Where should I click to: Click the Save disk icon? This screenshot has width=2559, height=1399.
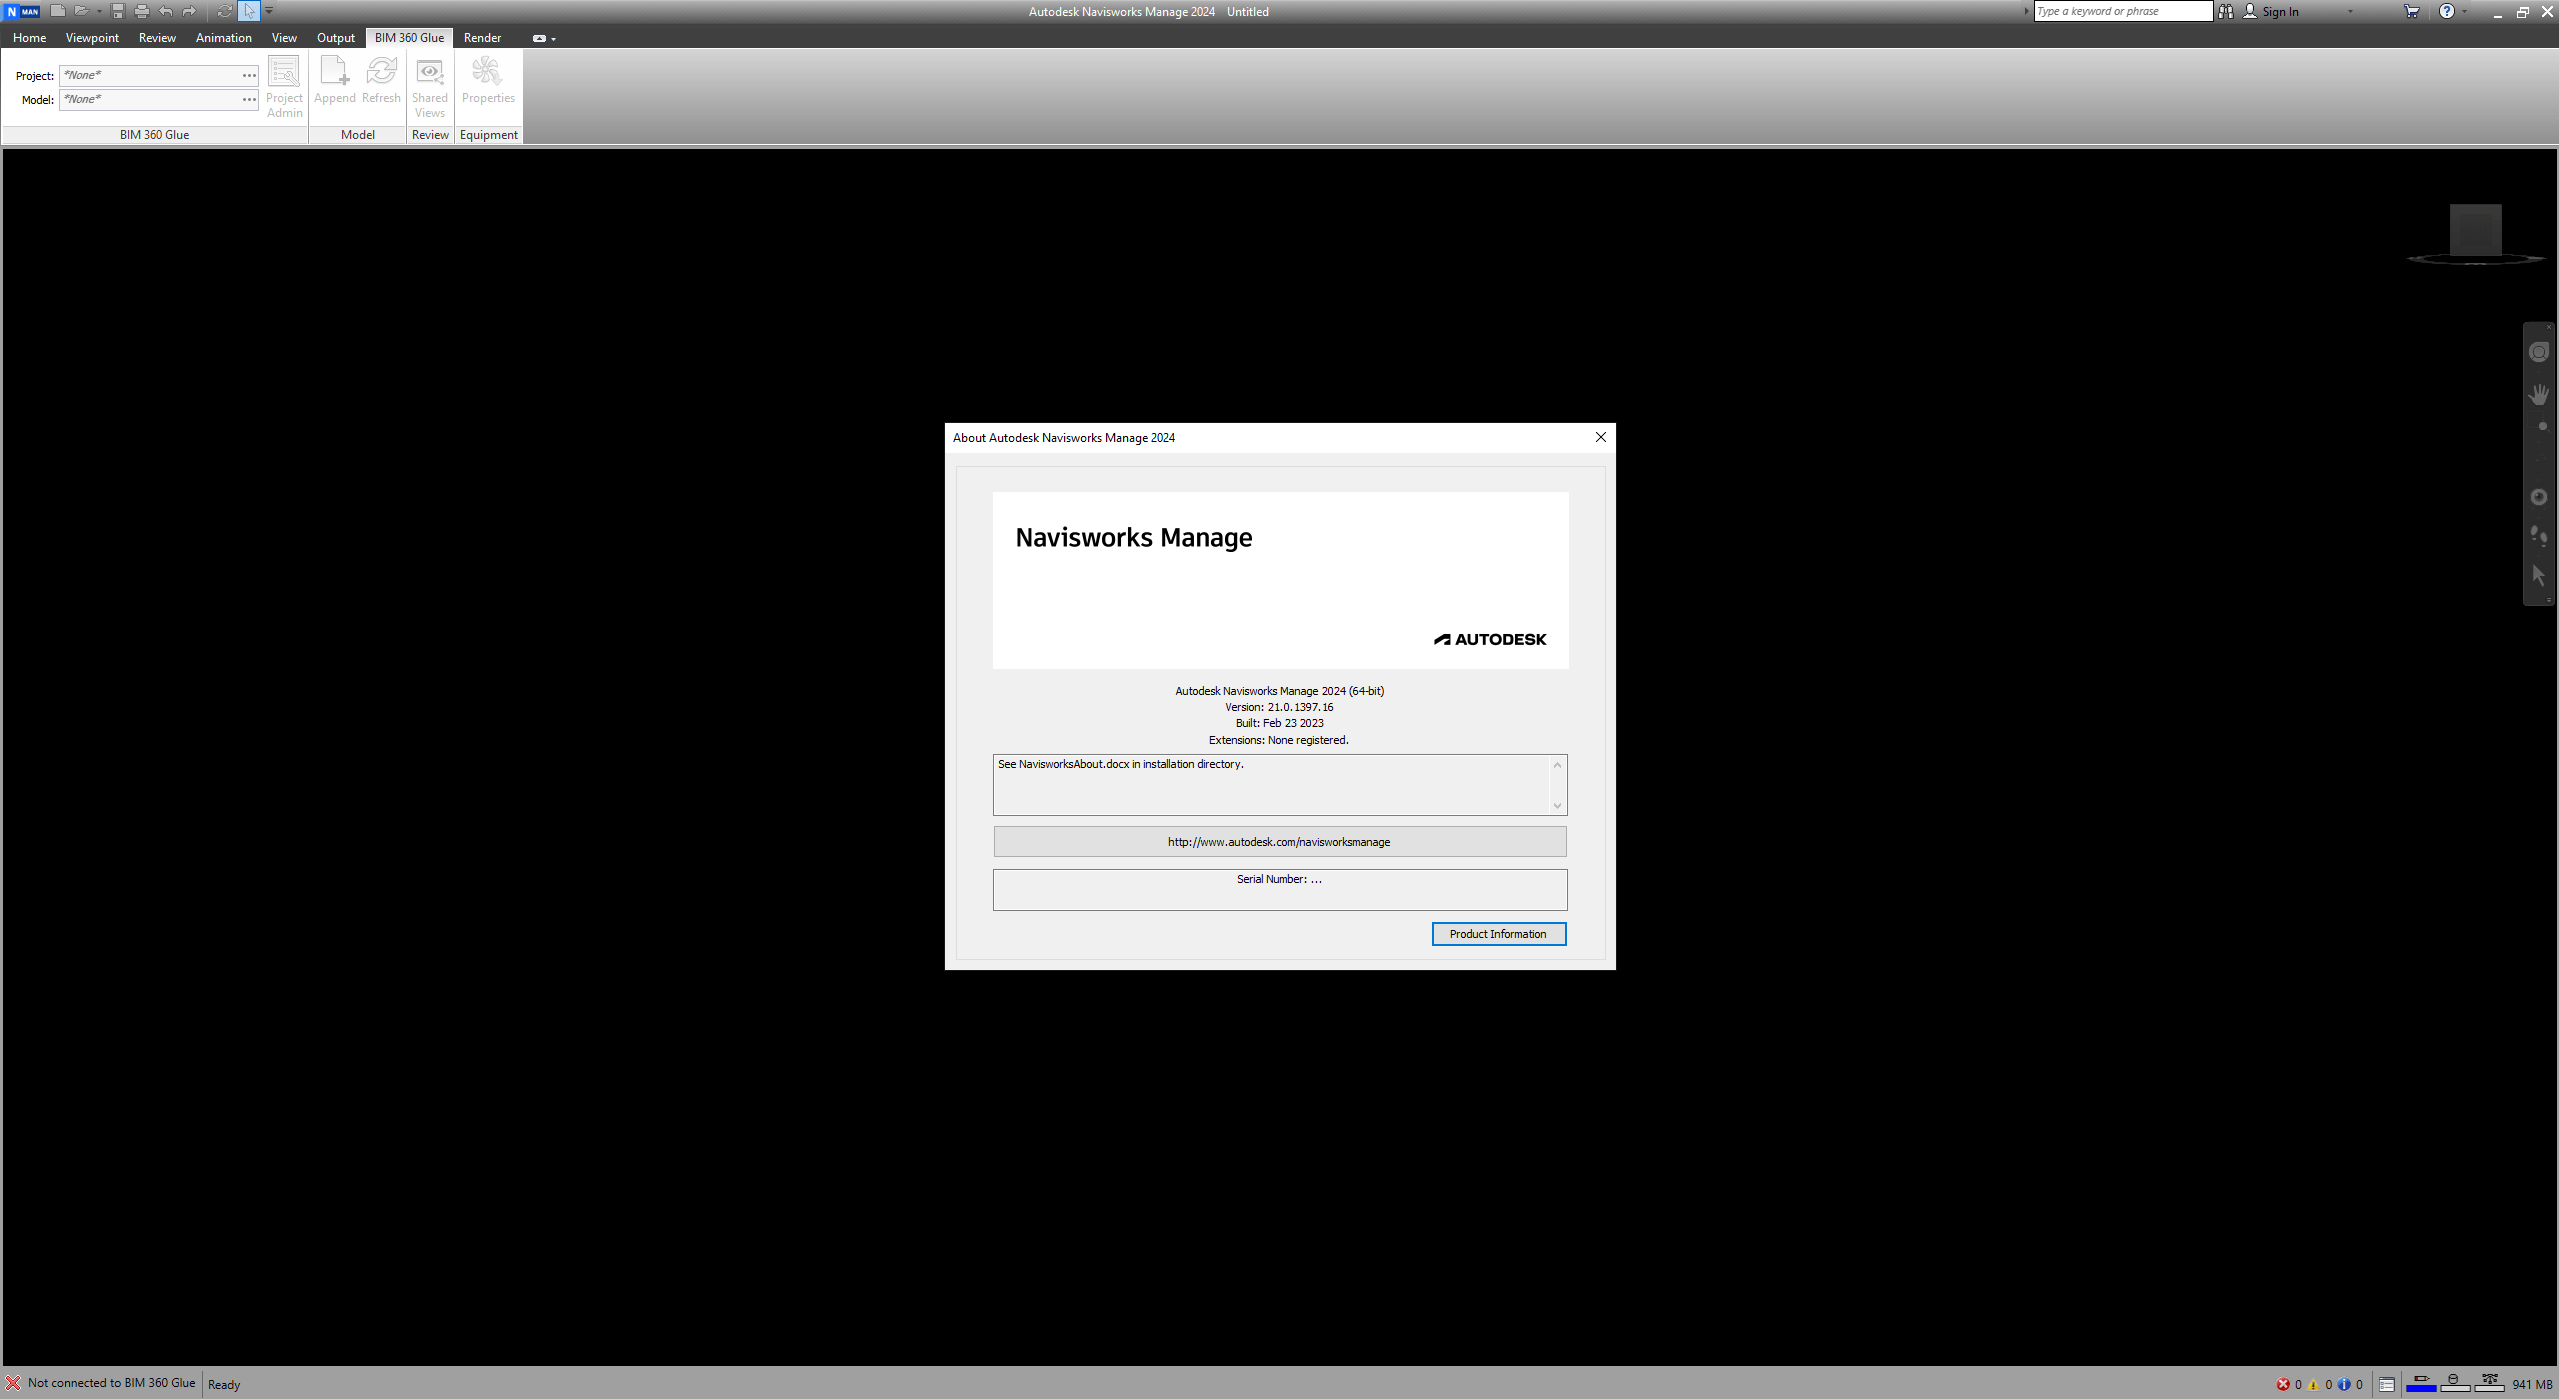[x=118, y=11]
